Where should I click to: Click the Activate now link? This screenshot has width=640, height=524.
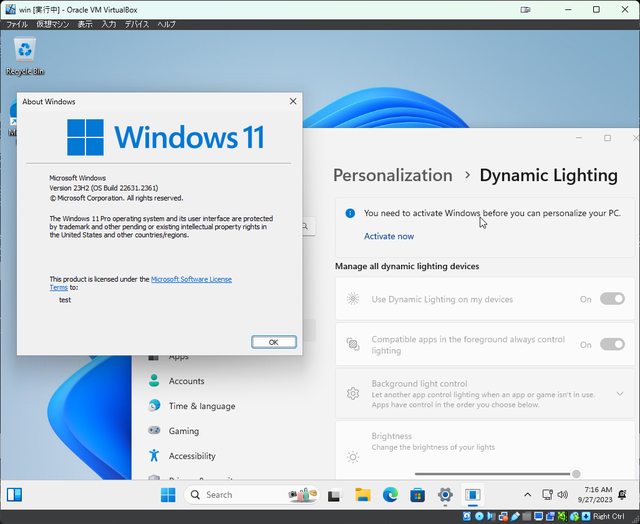(388, 236)
